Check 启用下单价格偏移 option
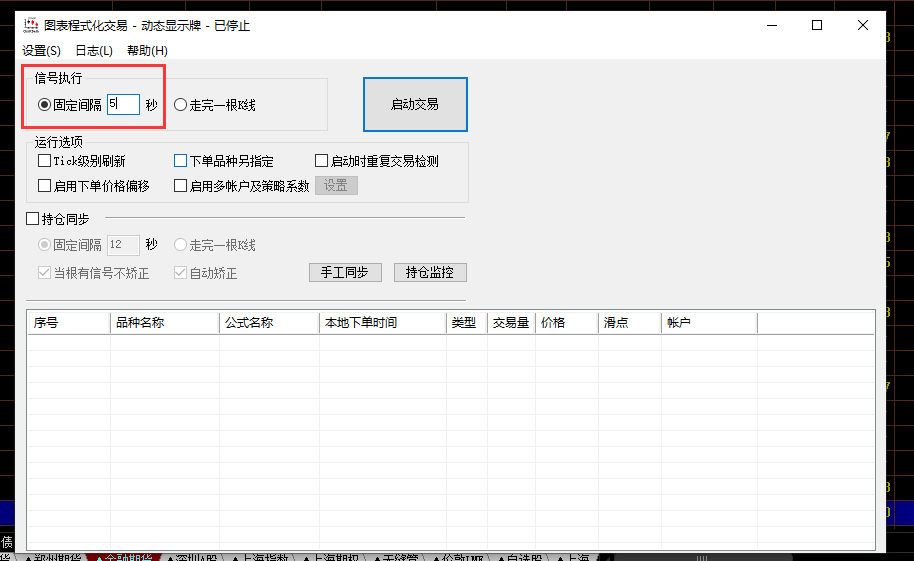 click(44, 186)
